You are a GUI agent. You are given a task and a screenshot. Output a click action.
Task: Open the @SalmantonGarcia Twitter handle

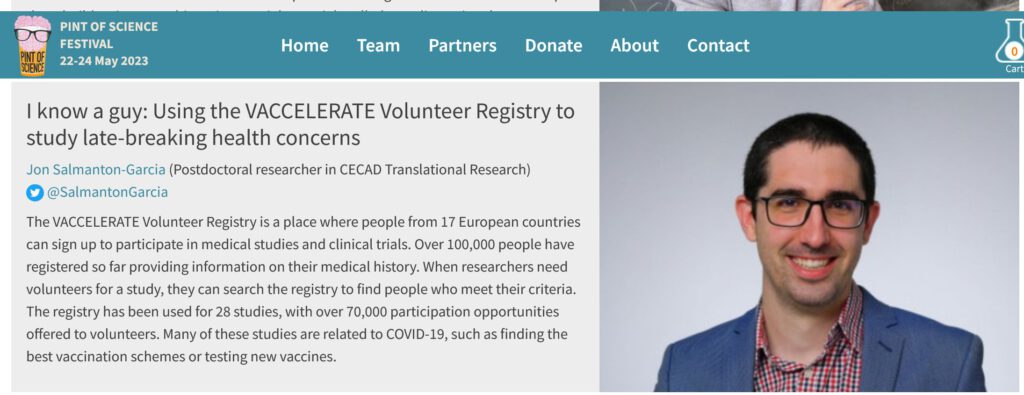pyautogui.click(x=107, y=193)
